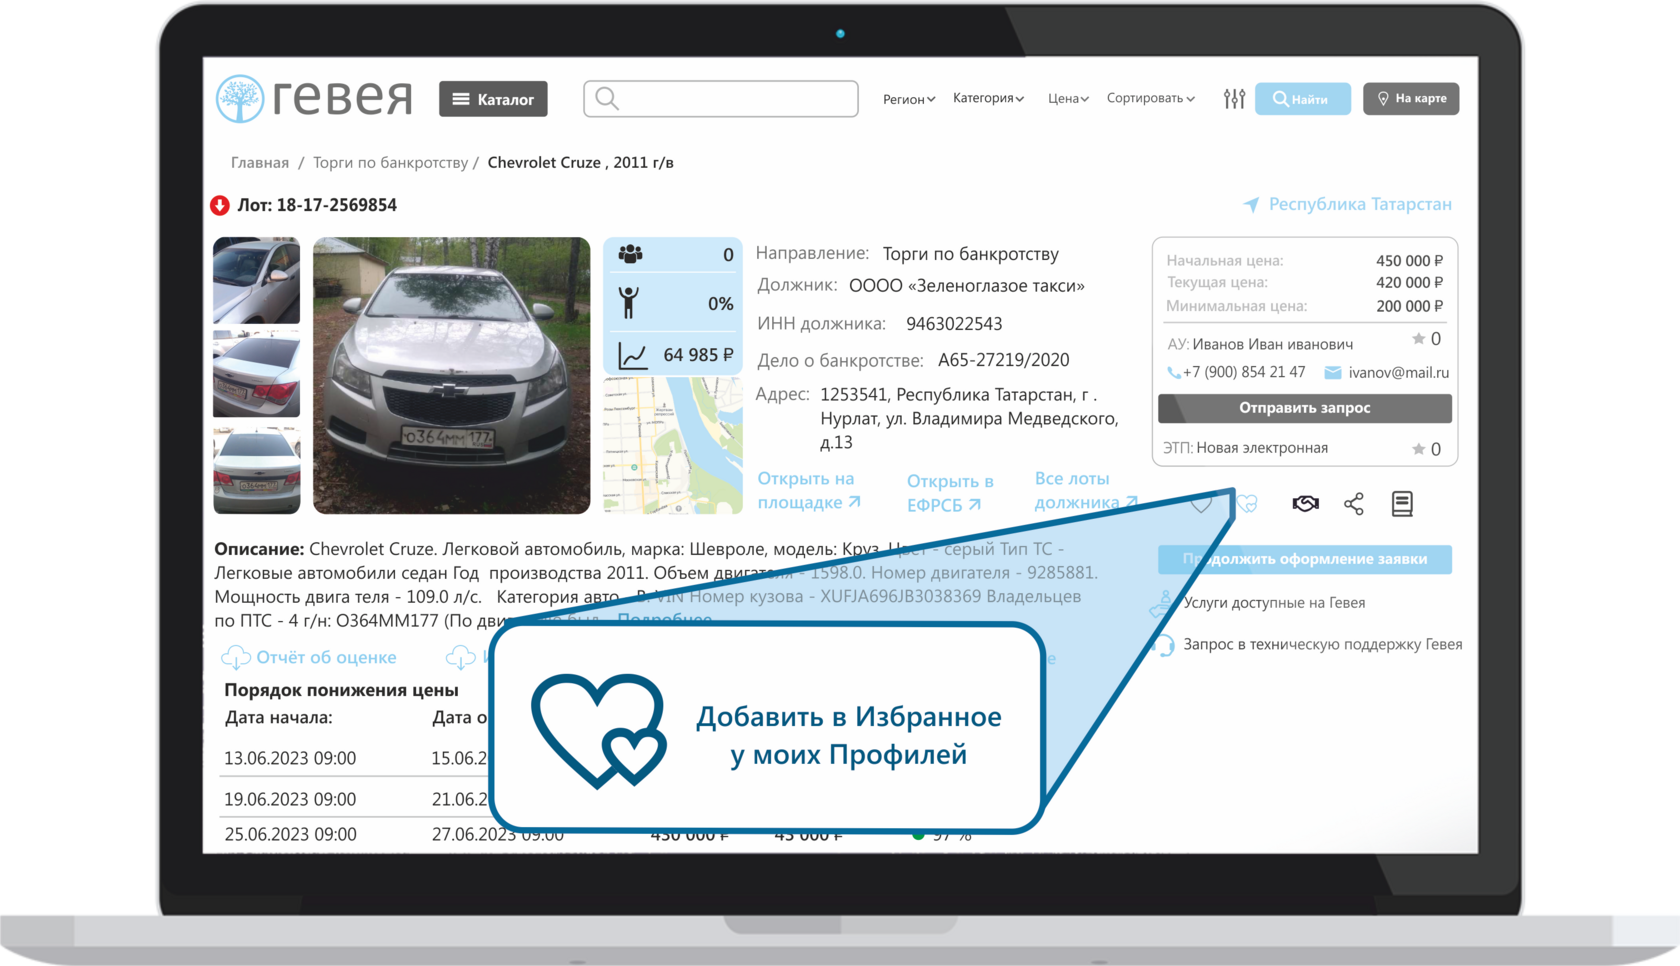
Task: Click the phone icon near +7 (900) number
Action: [x=1173, y=373]
